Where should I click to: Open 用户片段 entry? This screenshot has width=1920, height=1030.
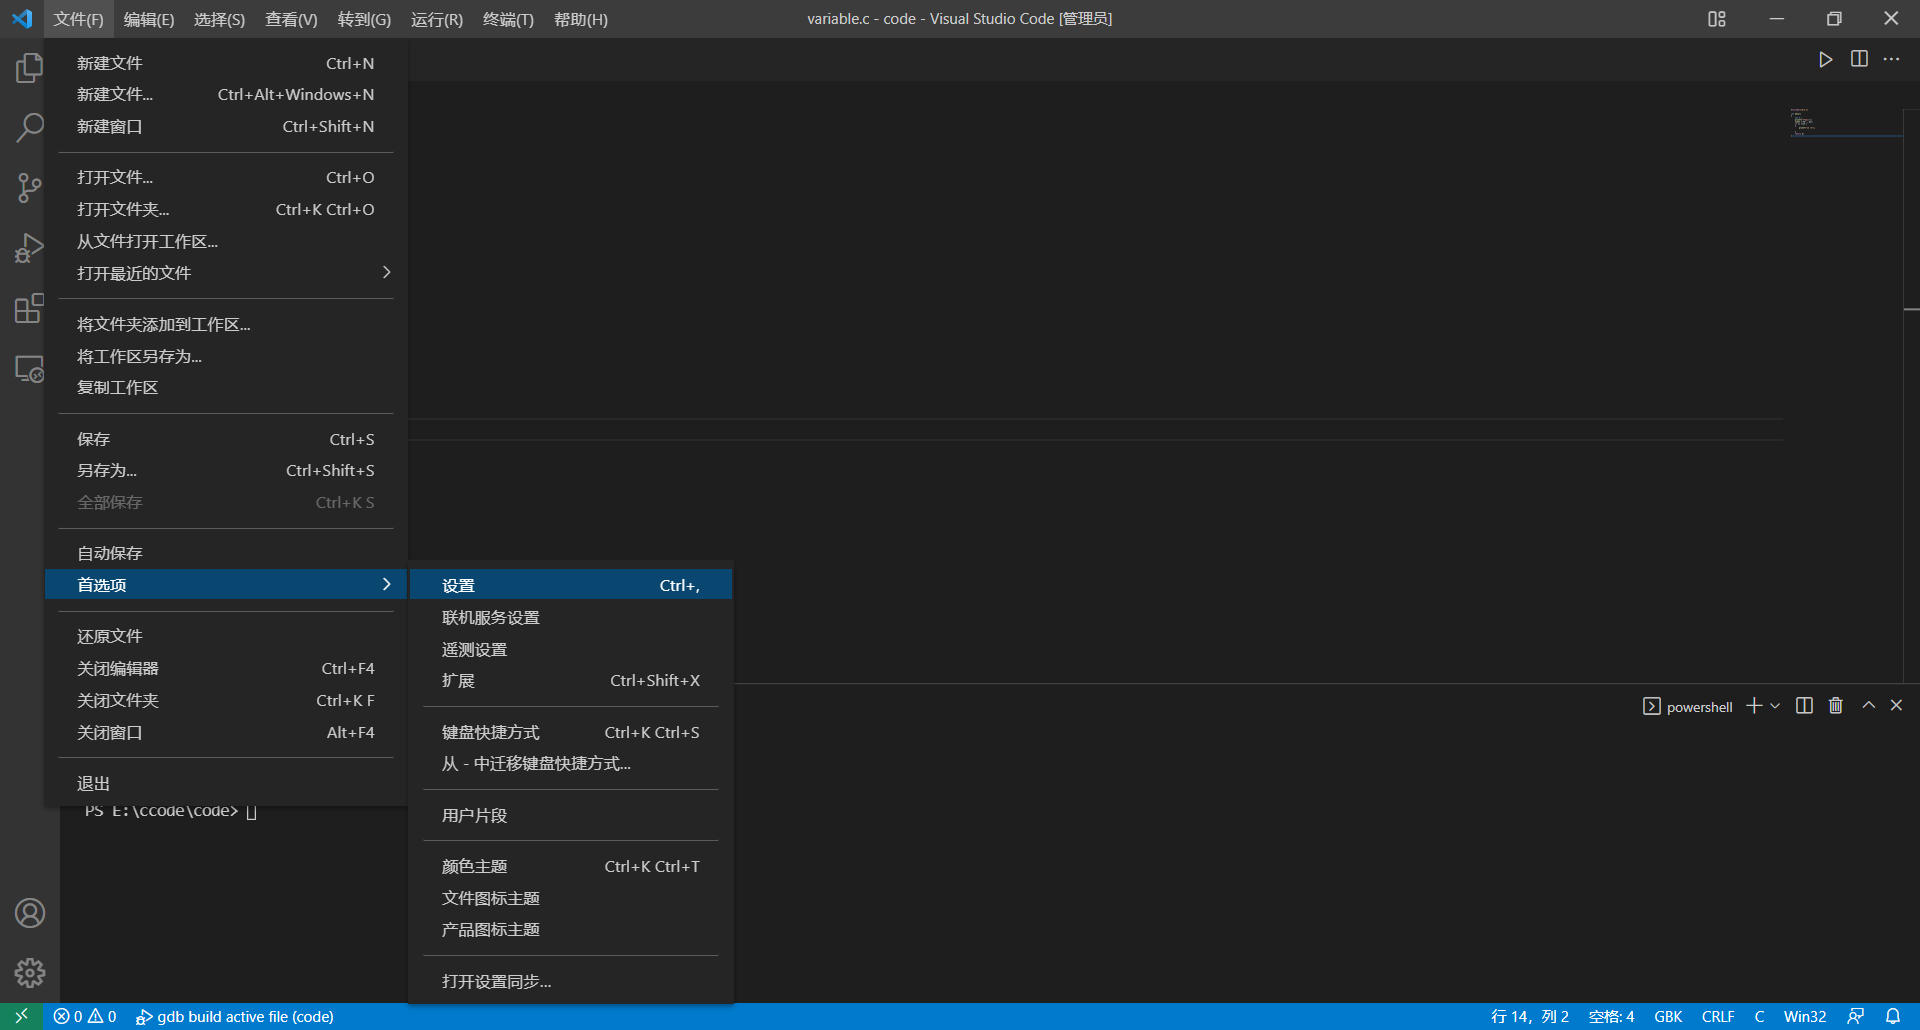571,816
